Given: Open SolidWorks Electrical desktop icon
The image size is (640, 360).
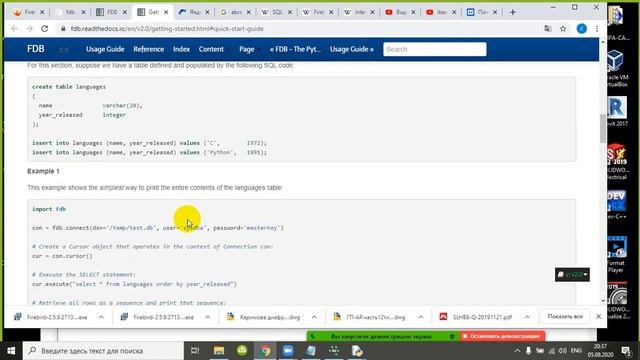Looking at the screenshot, I should point(616,161).
